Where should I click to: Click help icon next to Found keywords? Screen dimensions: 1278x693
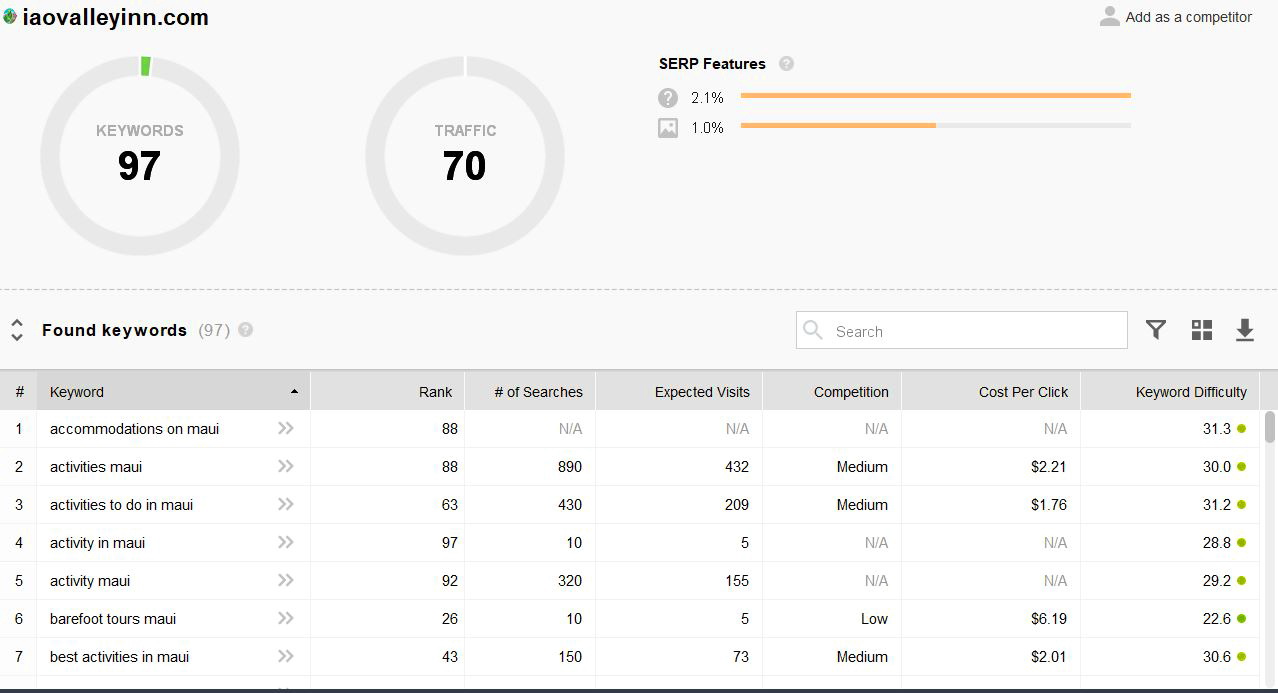[x=246, y=330]
